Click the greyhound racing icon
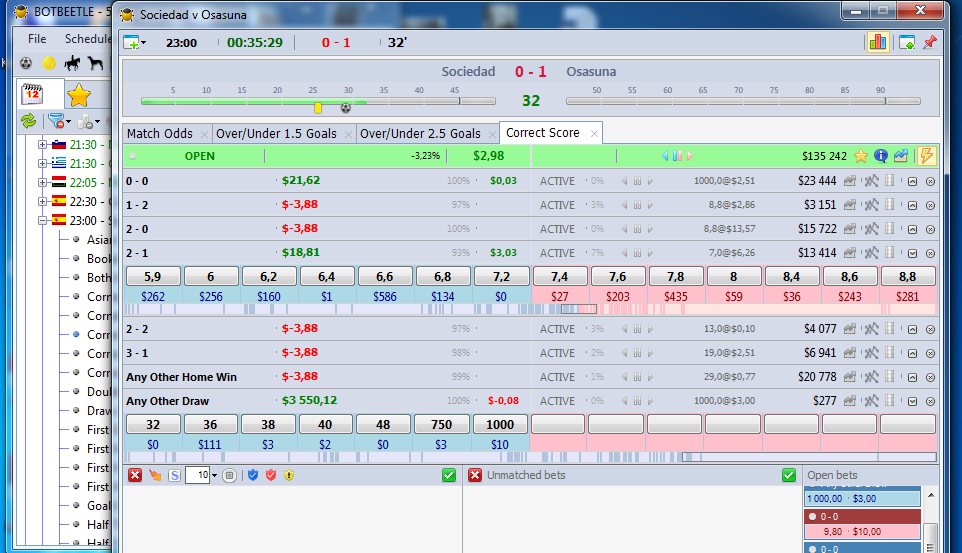This screenshot has height=553, width=962. pos(96,63)
